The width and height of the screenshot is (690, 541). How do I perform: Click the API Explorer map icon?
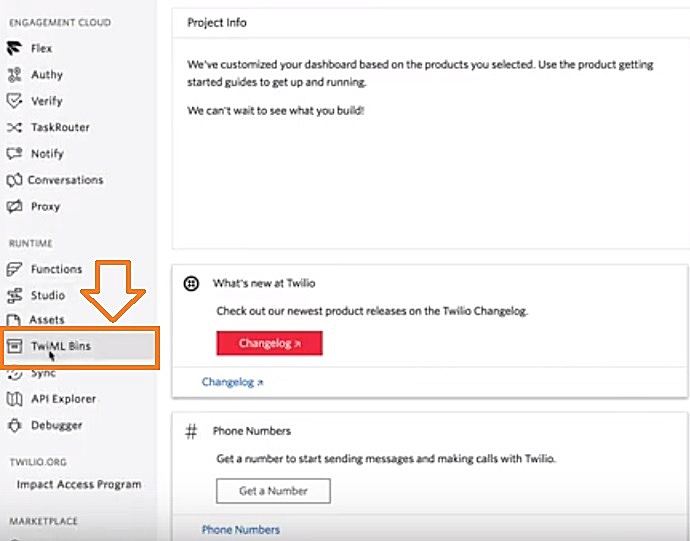(14, 399)
